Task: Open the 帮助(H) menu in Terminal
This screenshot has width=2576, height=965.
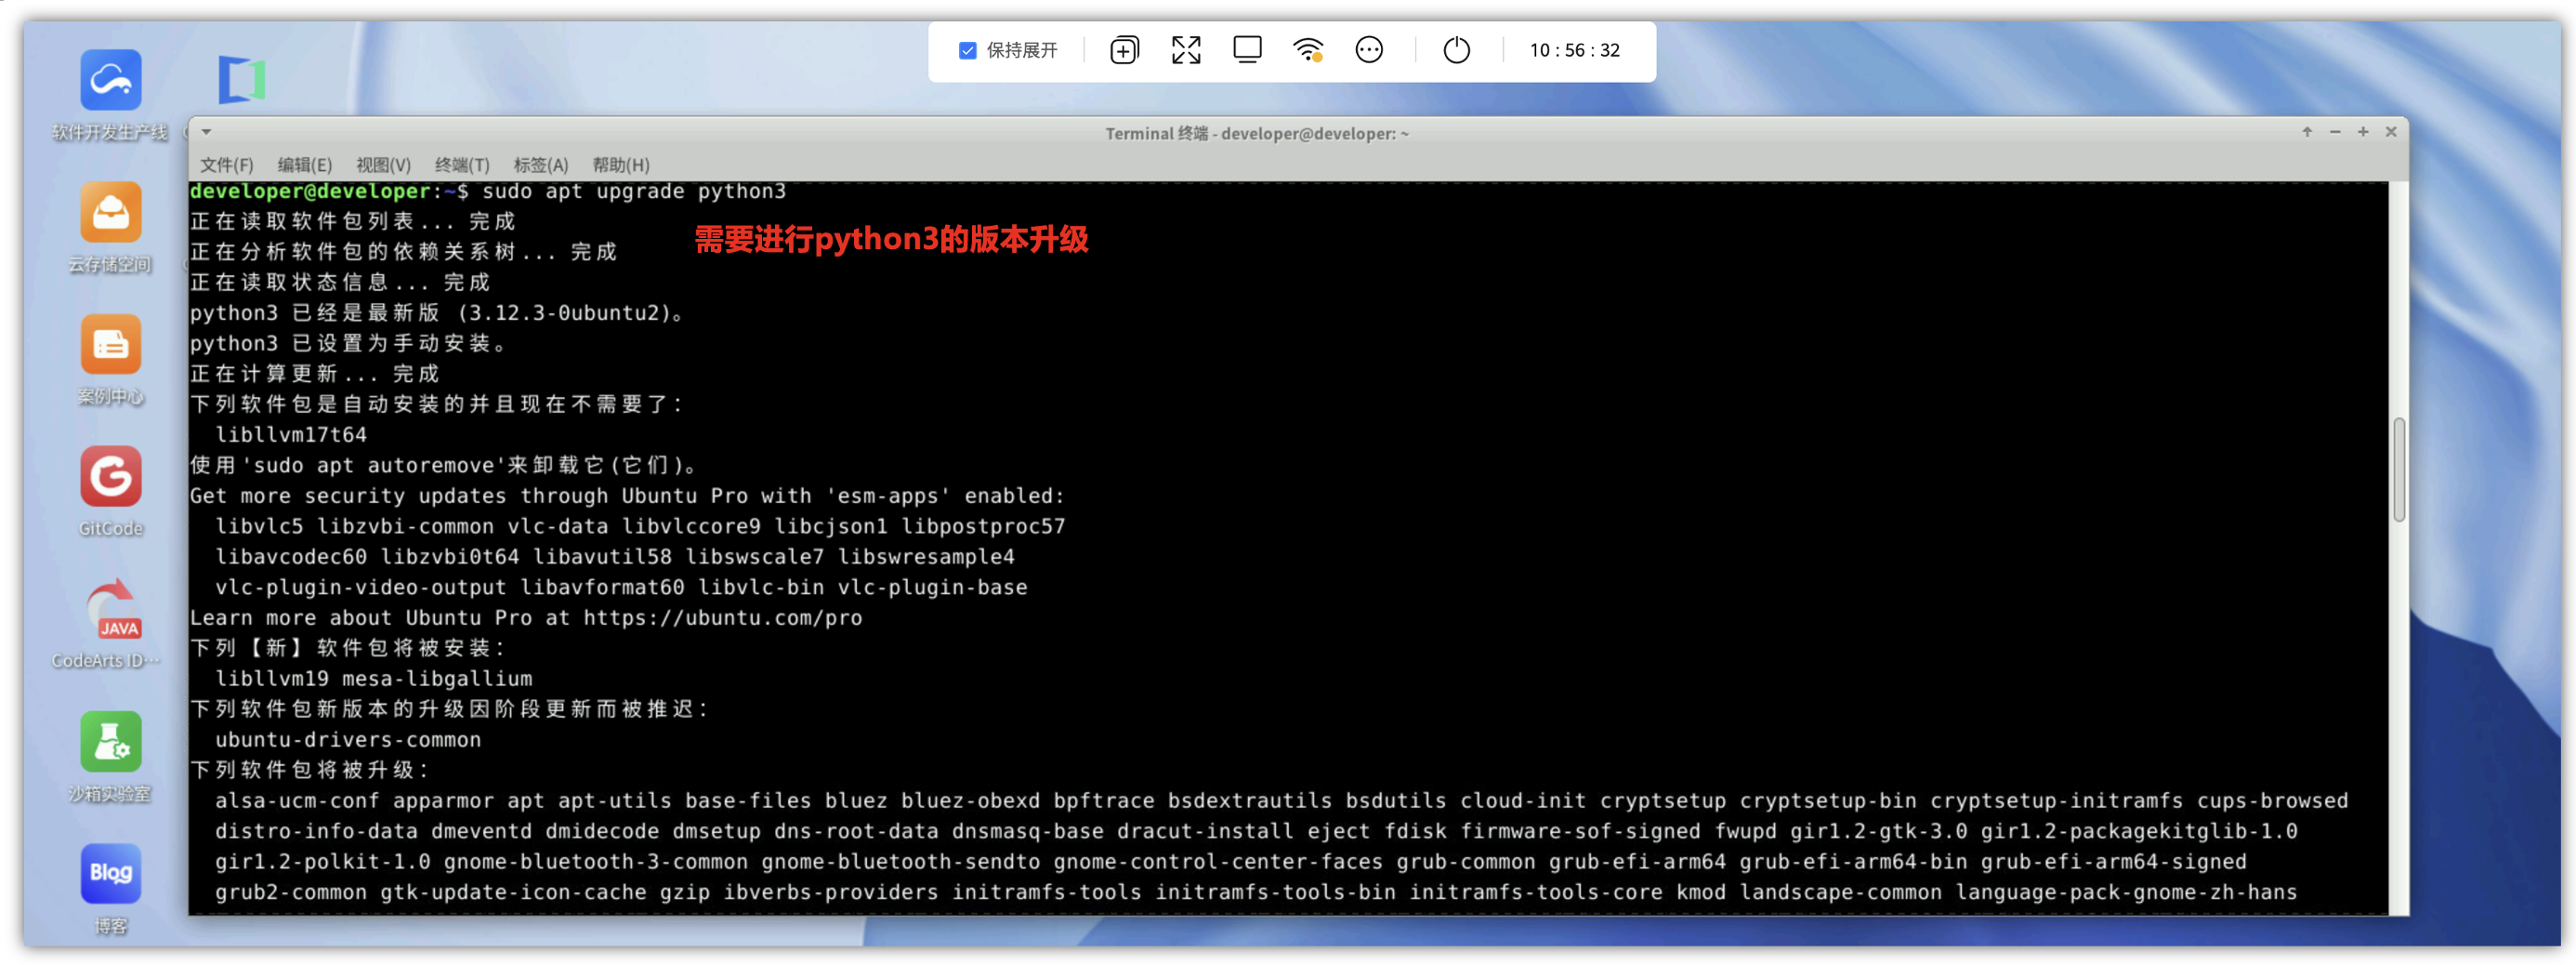Action: [620, 165]
